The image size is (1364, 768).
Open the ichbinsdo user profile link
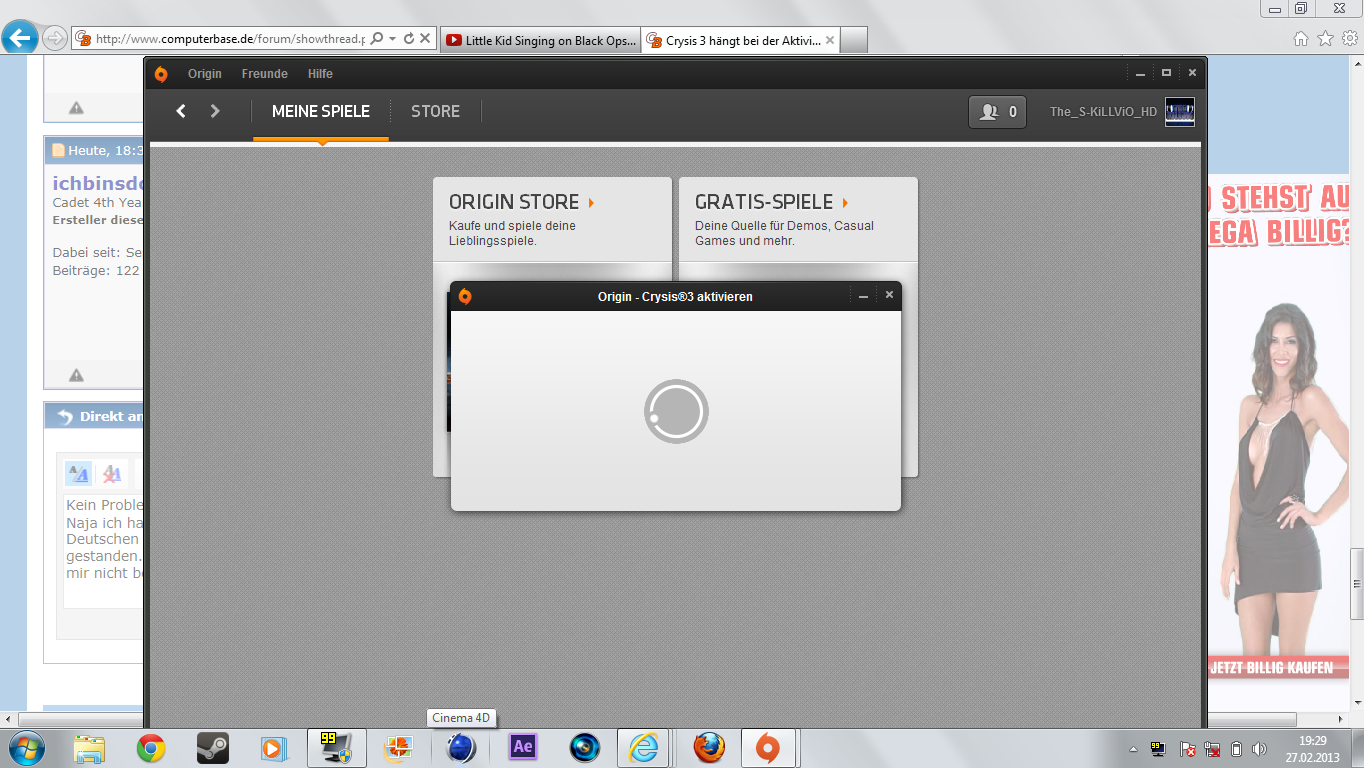[x=99, y=184]
